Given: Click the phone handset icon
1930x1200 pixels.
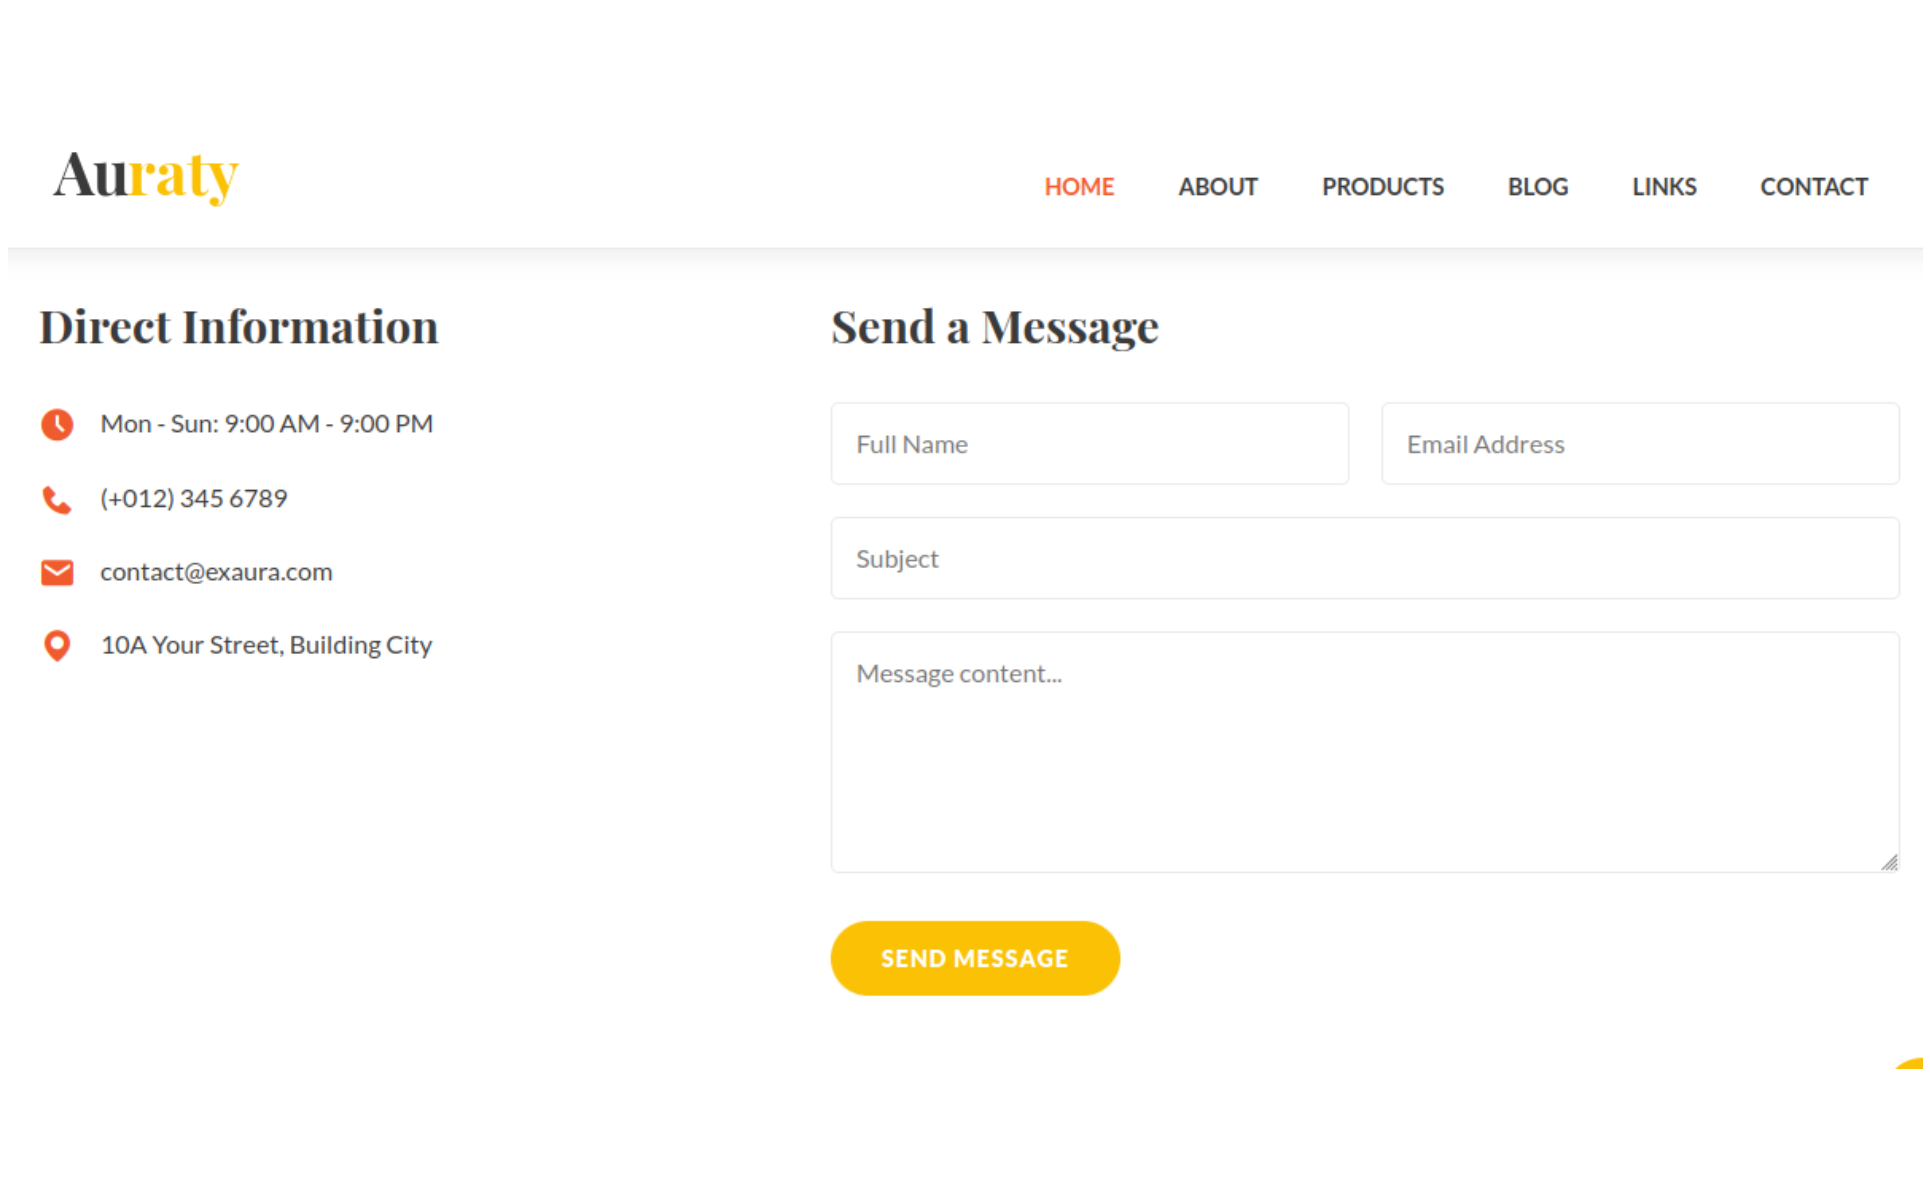Looking at the screenshot, I should (x=57, y=499).
